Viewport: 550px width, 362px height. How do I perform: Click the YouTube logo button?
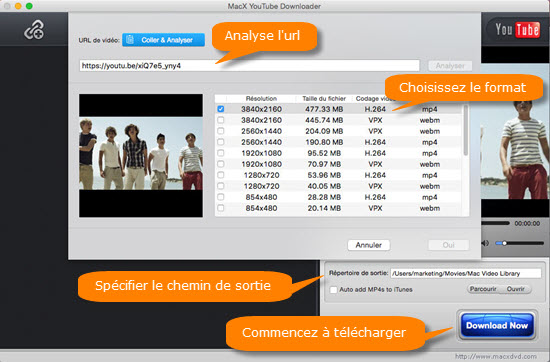click(517, 30)
